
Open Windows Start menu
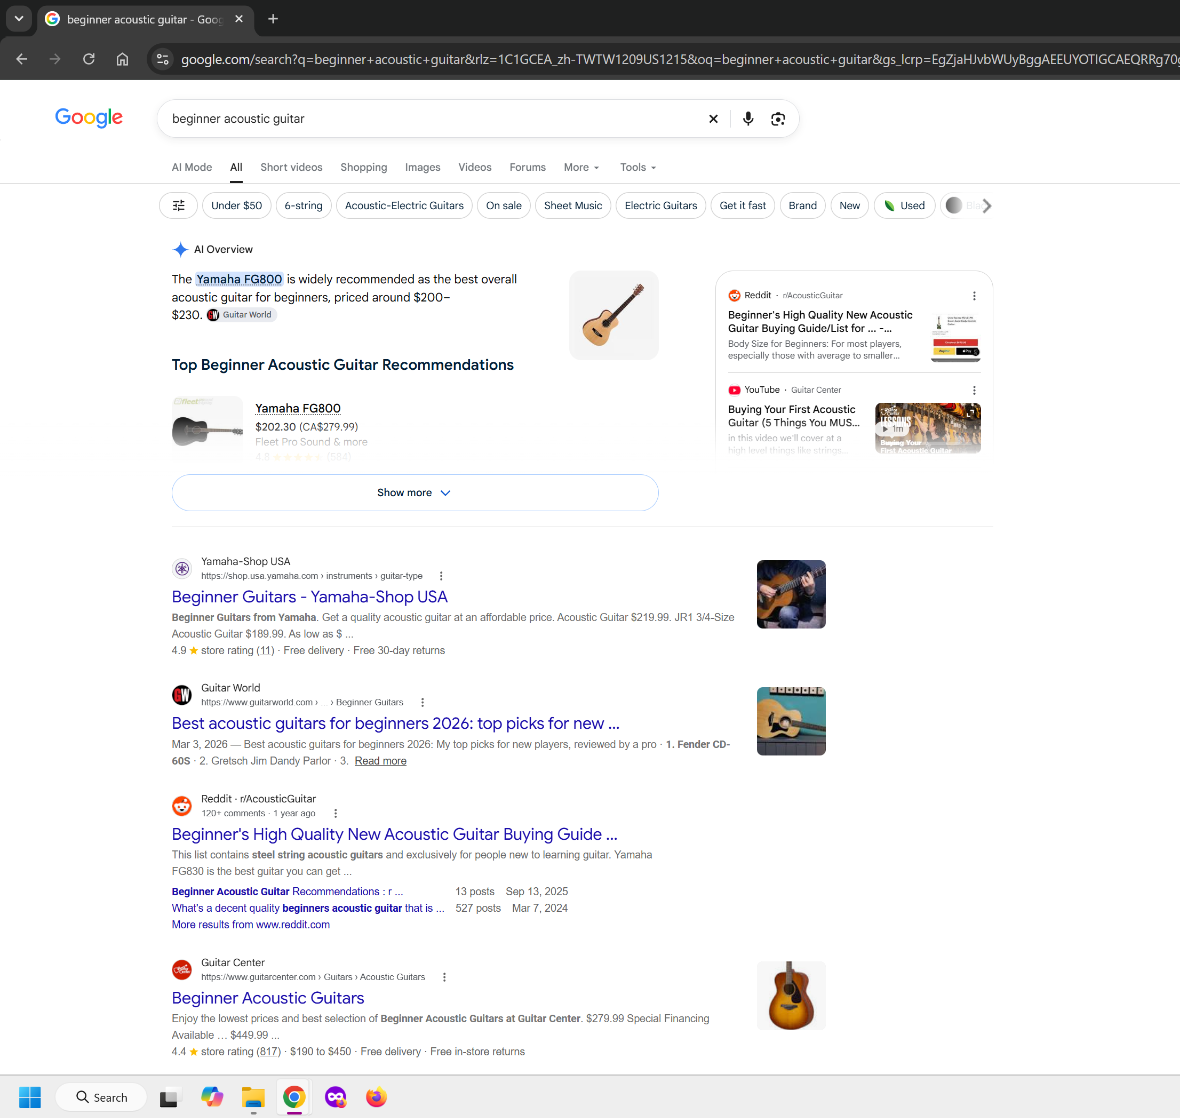[30, 1098]
